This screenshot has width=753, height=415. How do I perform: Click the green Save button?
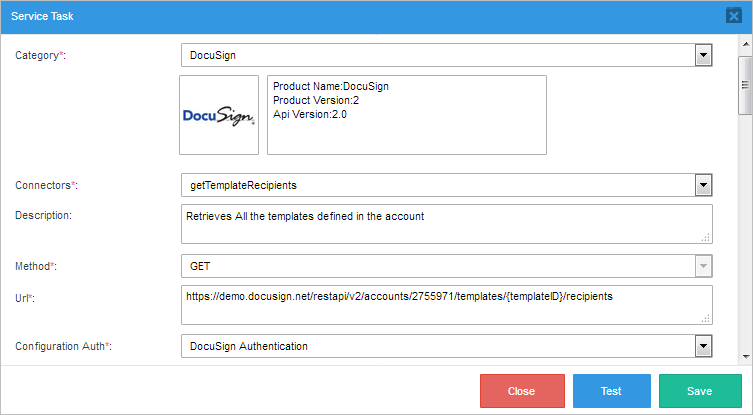[x=699, y=391]
